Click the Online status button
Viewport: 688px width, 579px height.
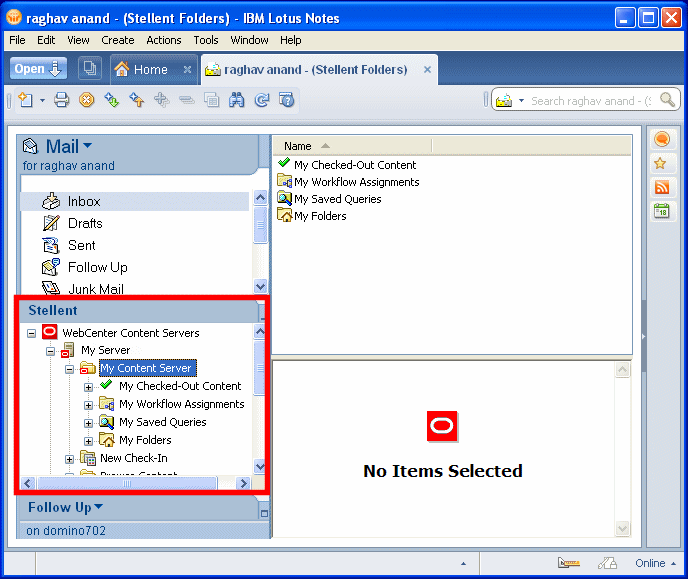coord(655,563)
